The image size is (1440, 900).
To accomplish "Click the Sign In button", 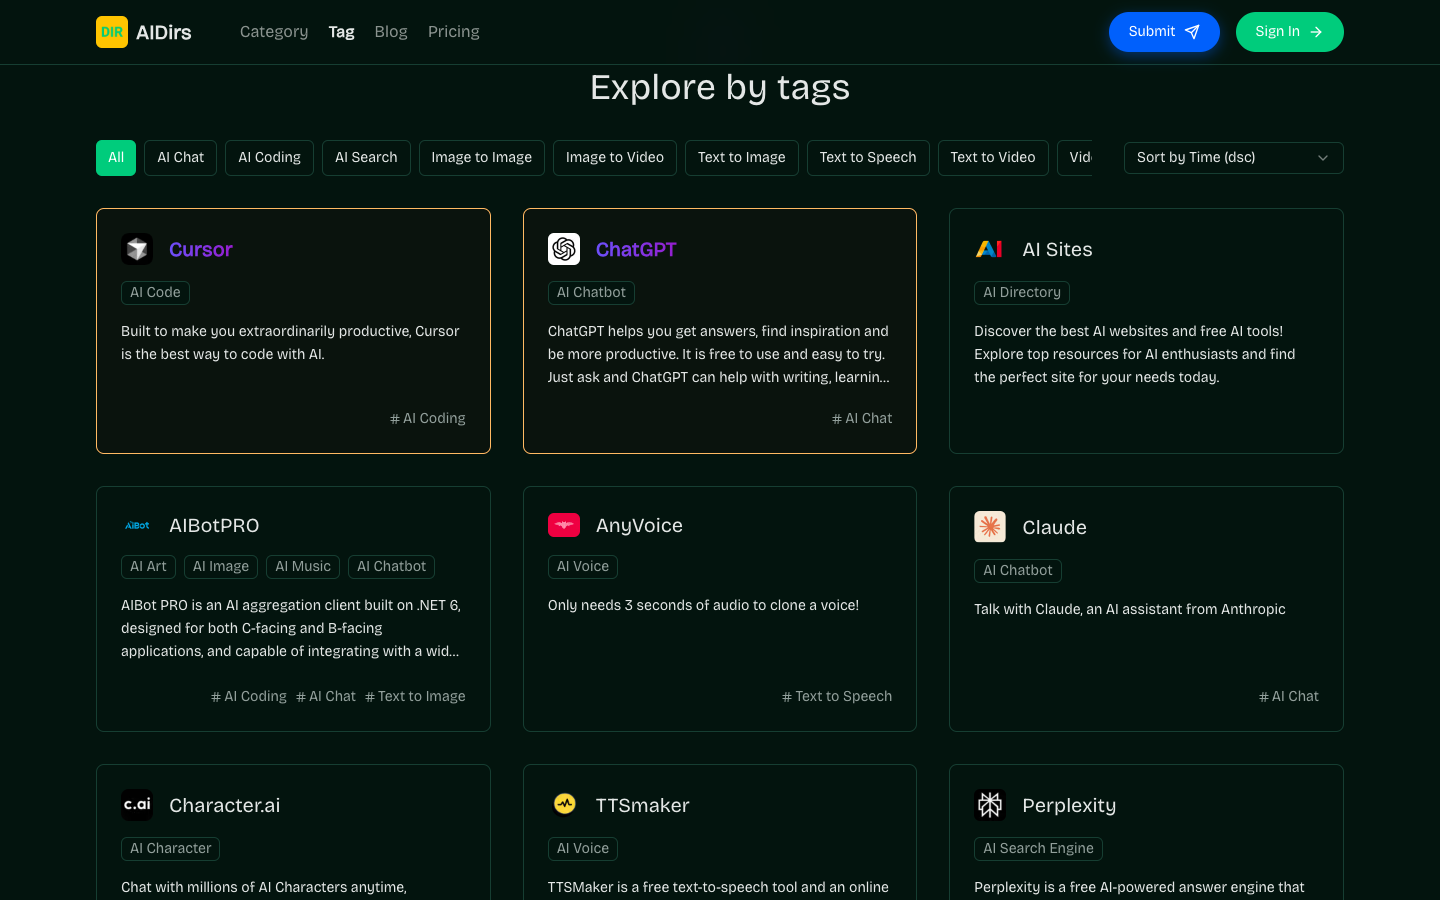I will tap(1290, 32).
